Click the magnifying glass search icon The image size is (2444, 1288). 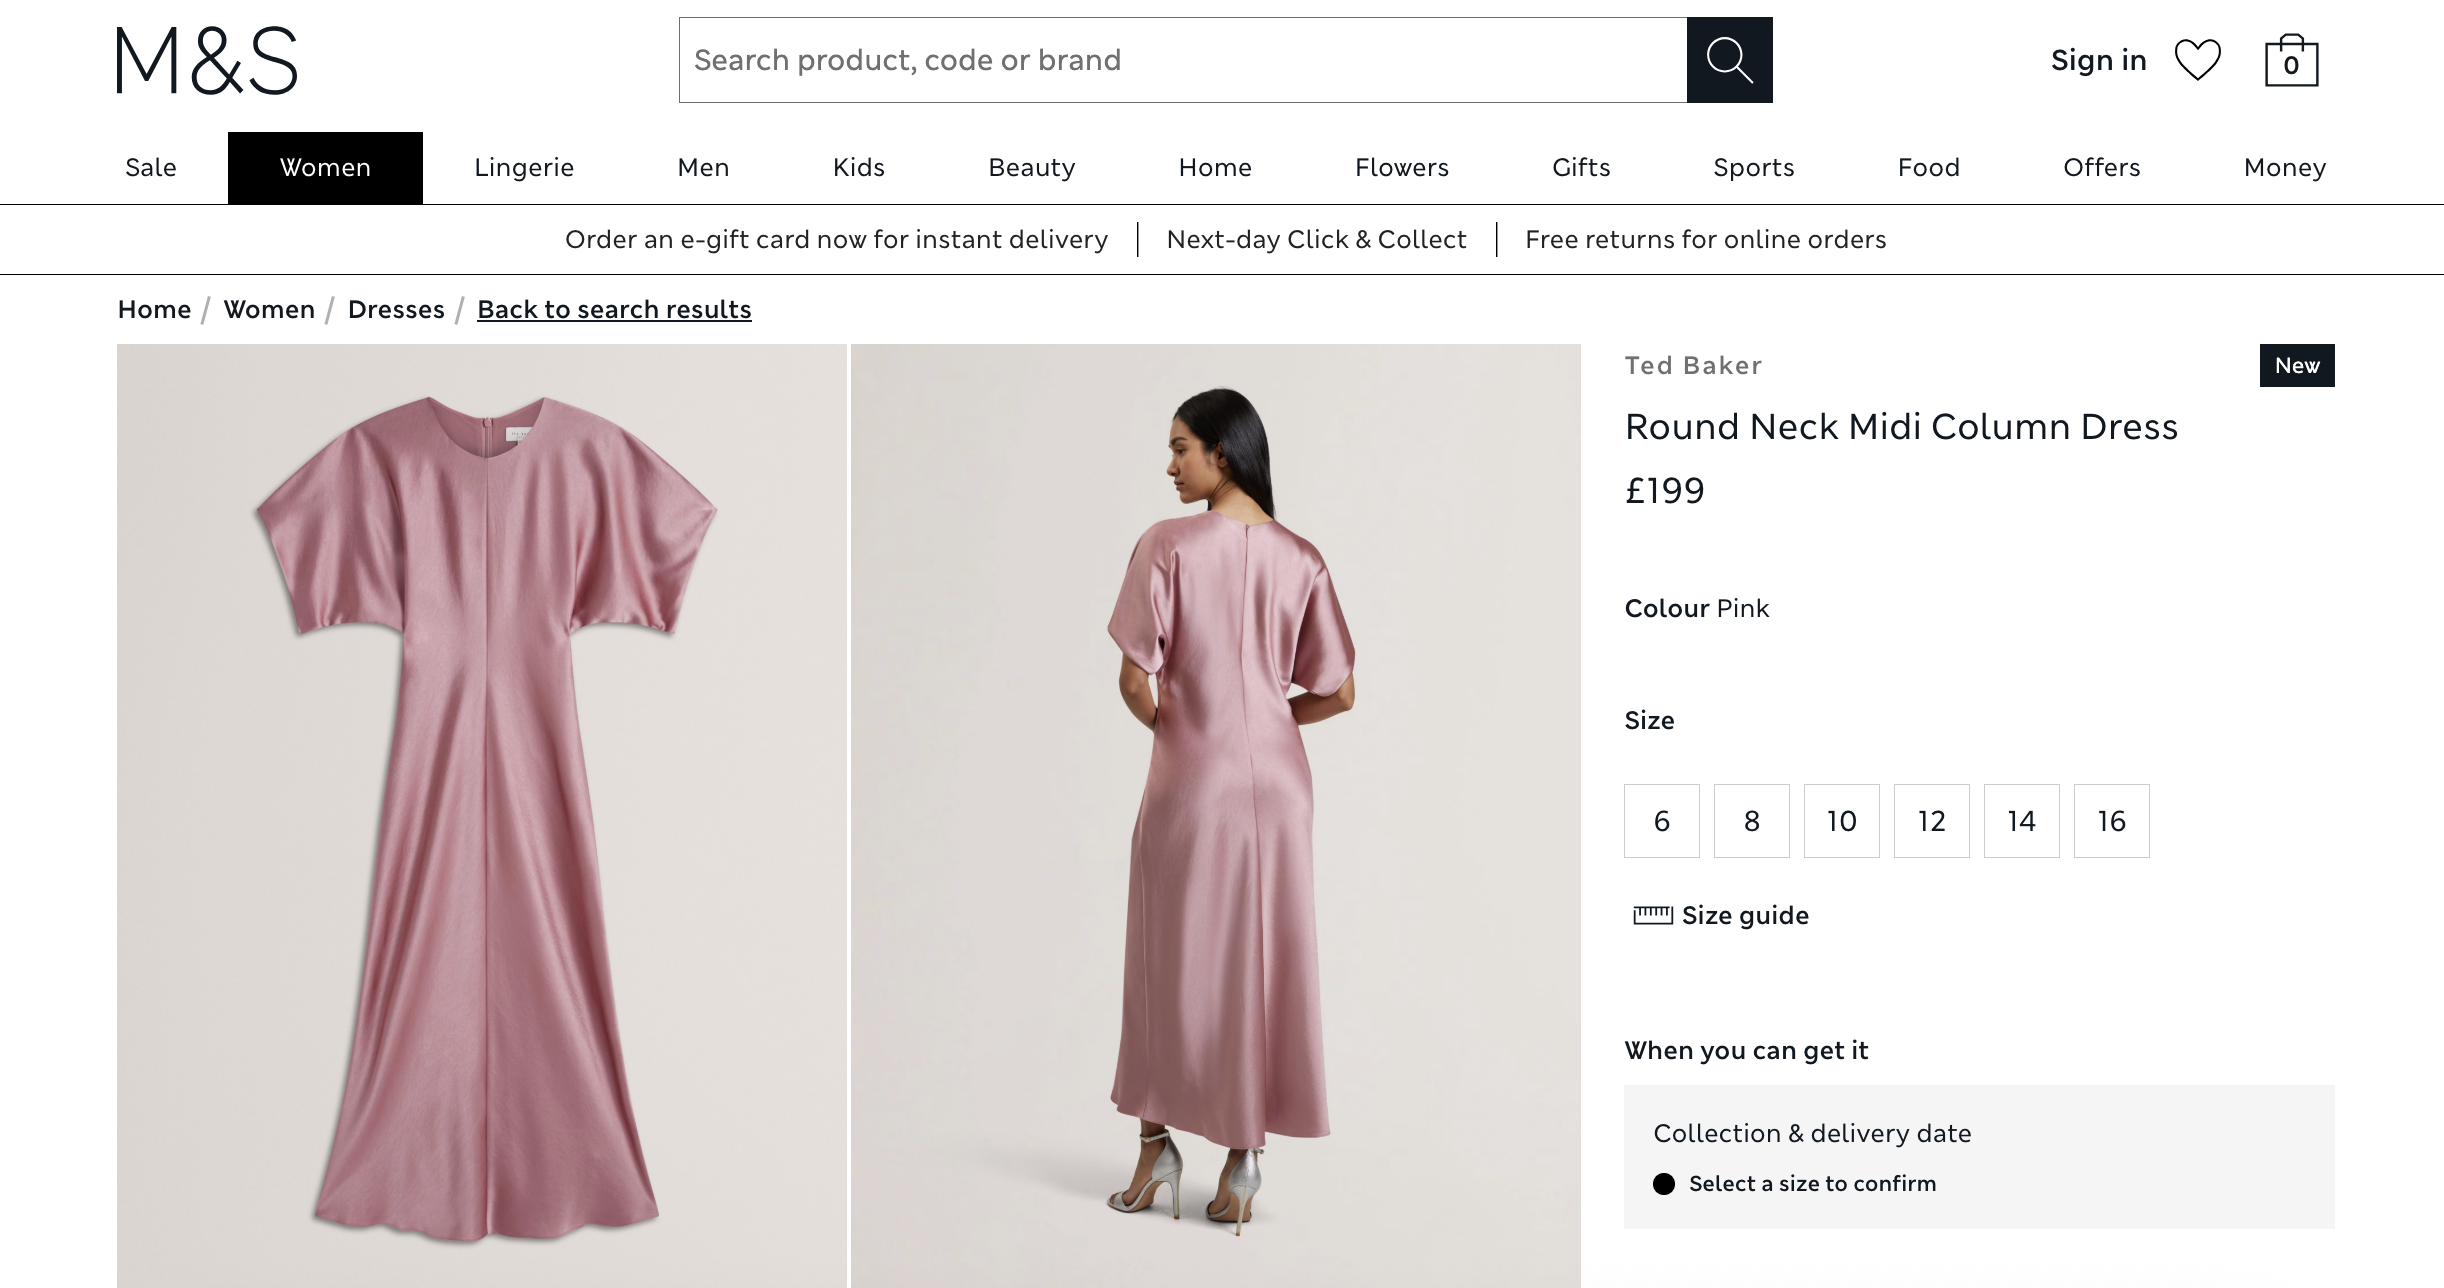coord(1729,60)
